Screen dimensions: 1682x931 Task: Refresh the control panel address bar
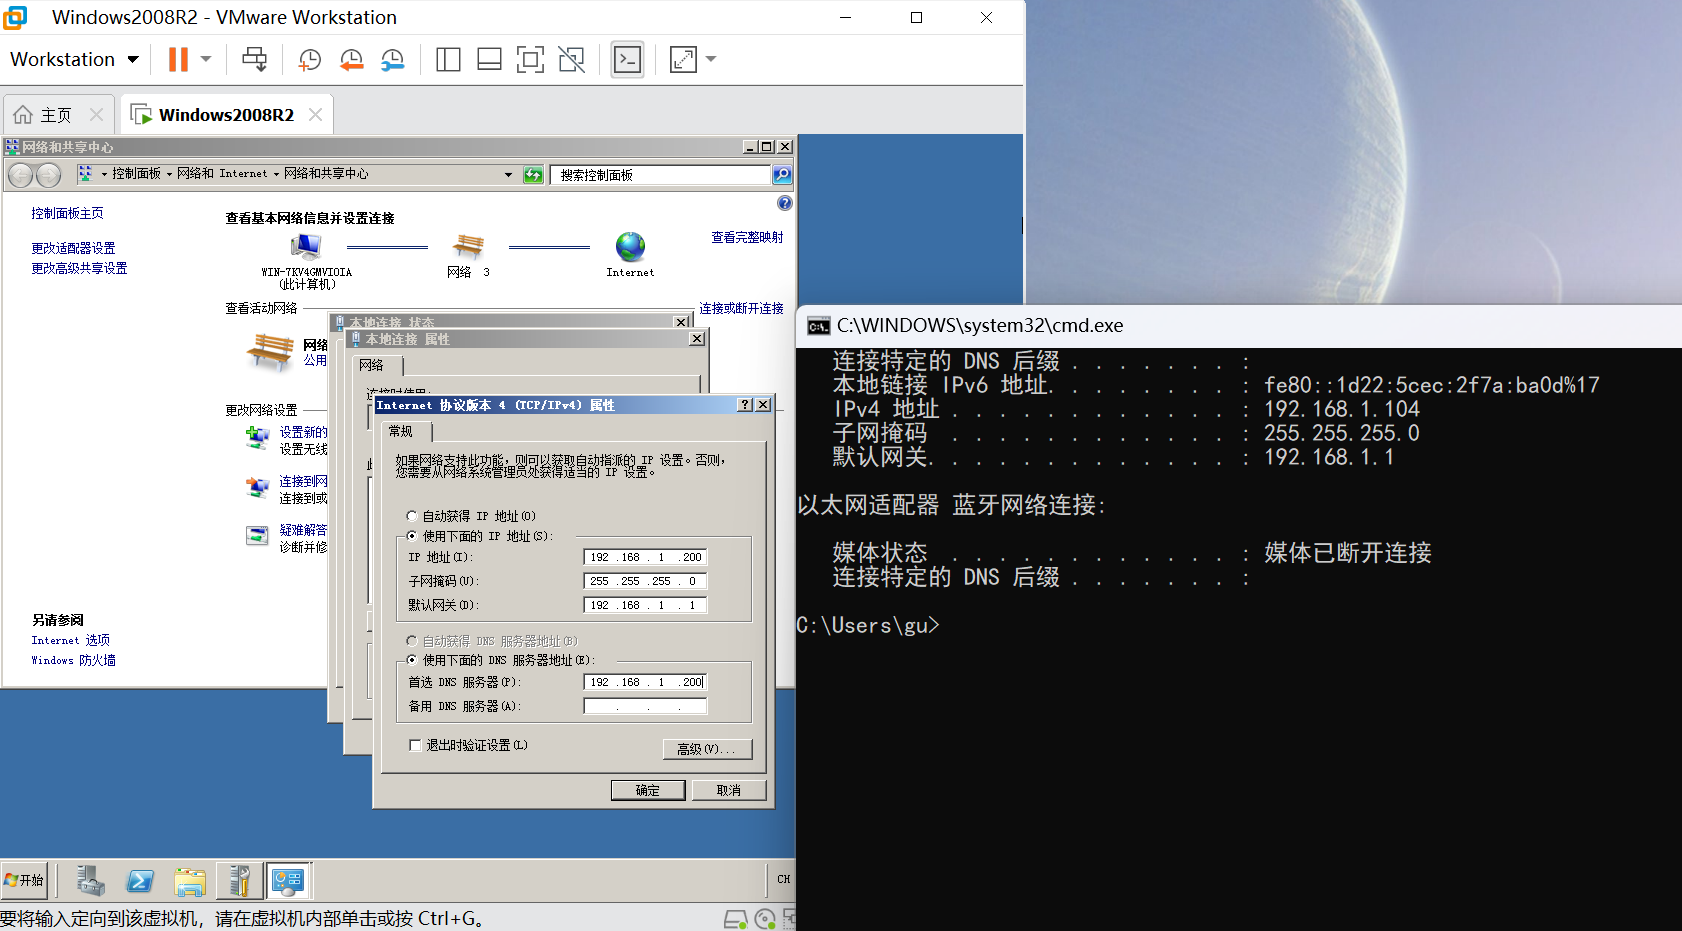[x=533, y=175]
